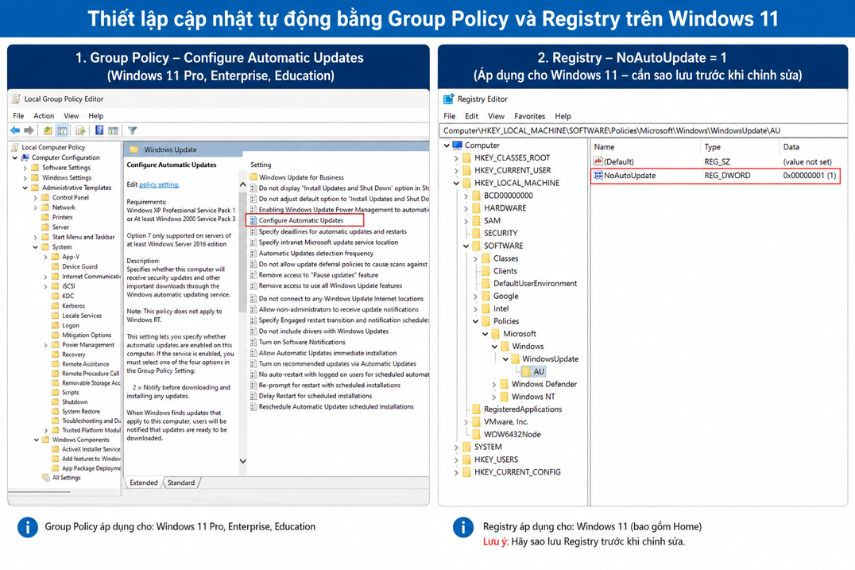Click the HKEY_LOCAL_MACHINE folder icon
The height and width of the screenshot is (570, 855).
click(x=467, y=183)
